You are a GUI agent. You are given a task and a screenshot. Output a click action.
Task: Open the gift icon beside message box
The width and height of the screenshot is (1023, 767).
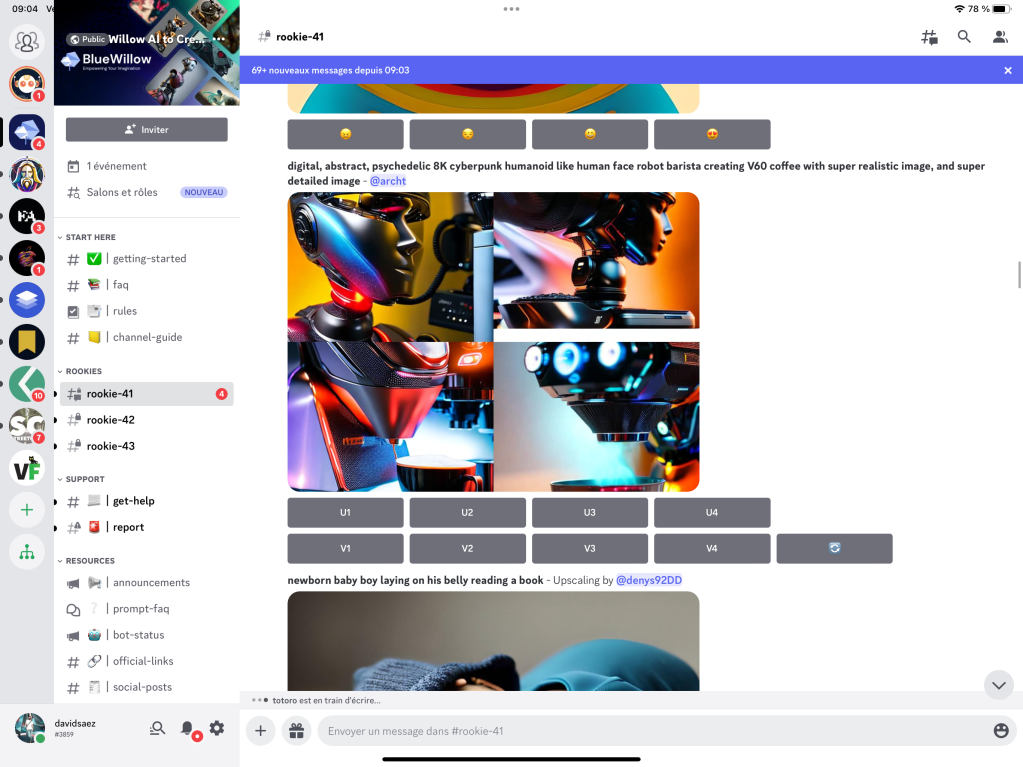tap(295, 731)
